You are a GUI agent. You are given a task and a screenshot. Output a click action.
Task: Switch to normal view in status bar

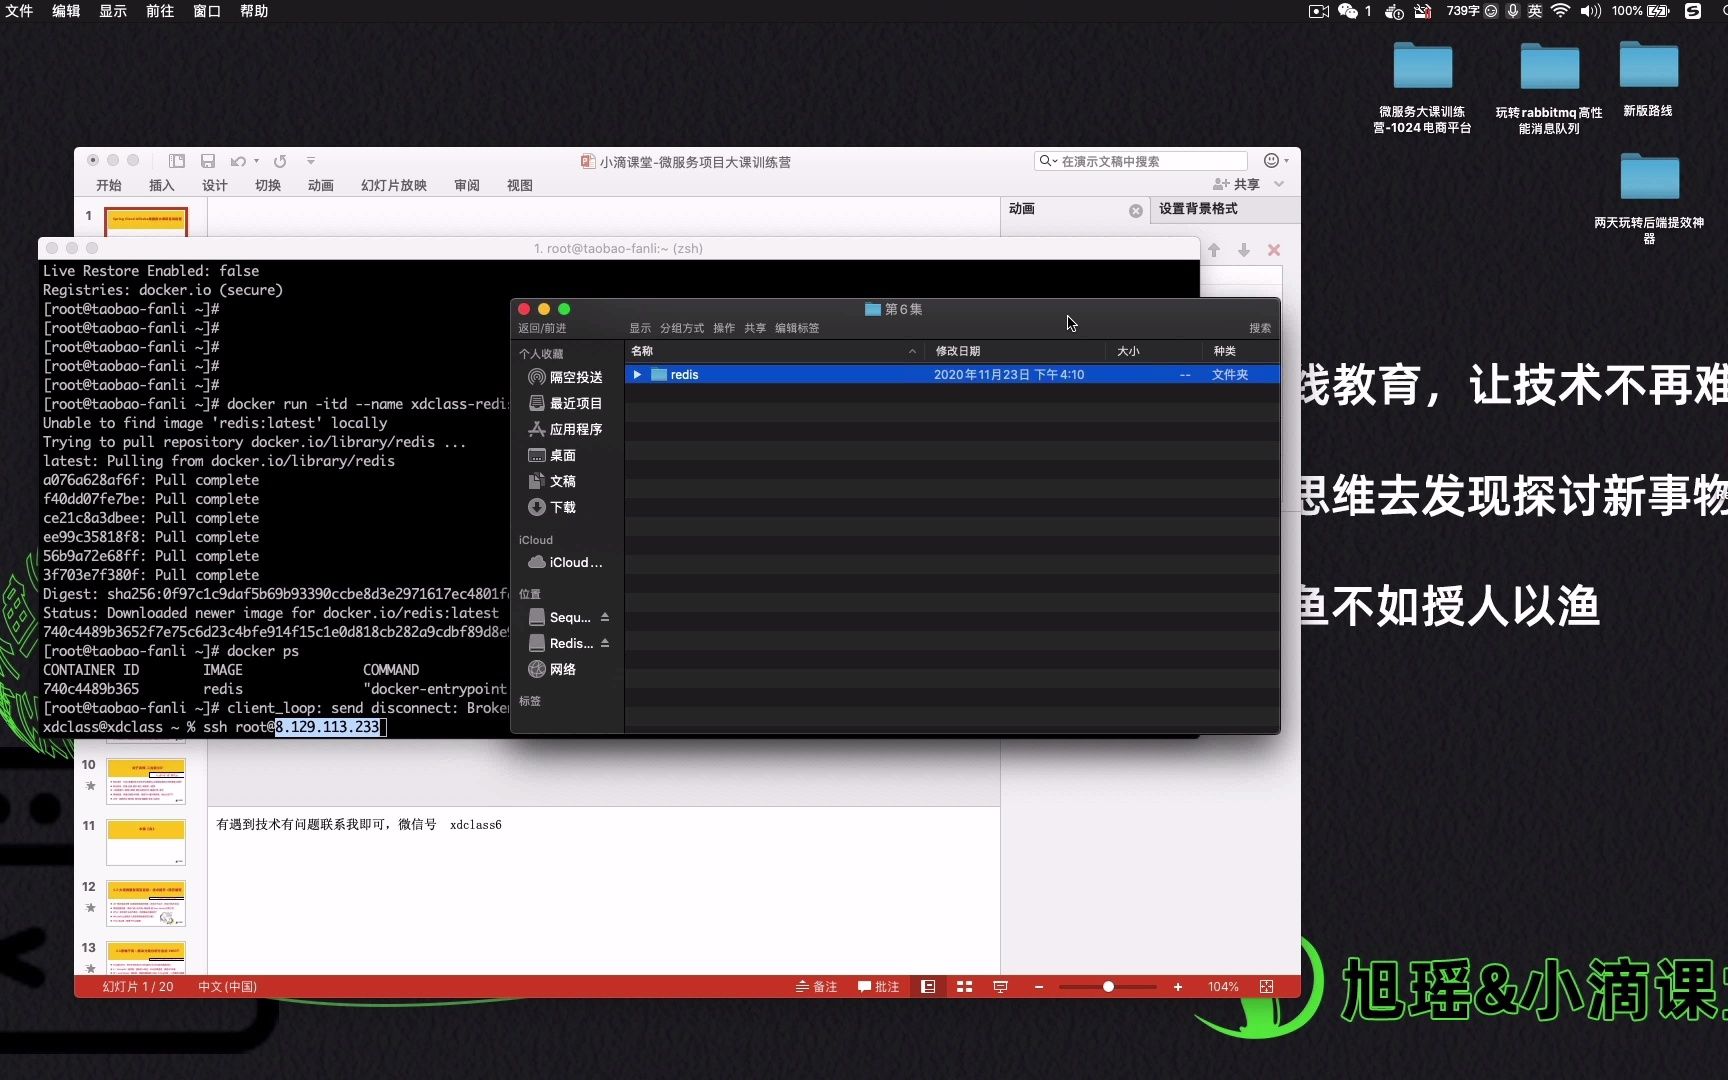coord(927,987)
